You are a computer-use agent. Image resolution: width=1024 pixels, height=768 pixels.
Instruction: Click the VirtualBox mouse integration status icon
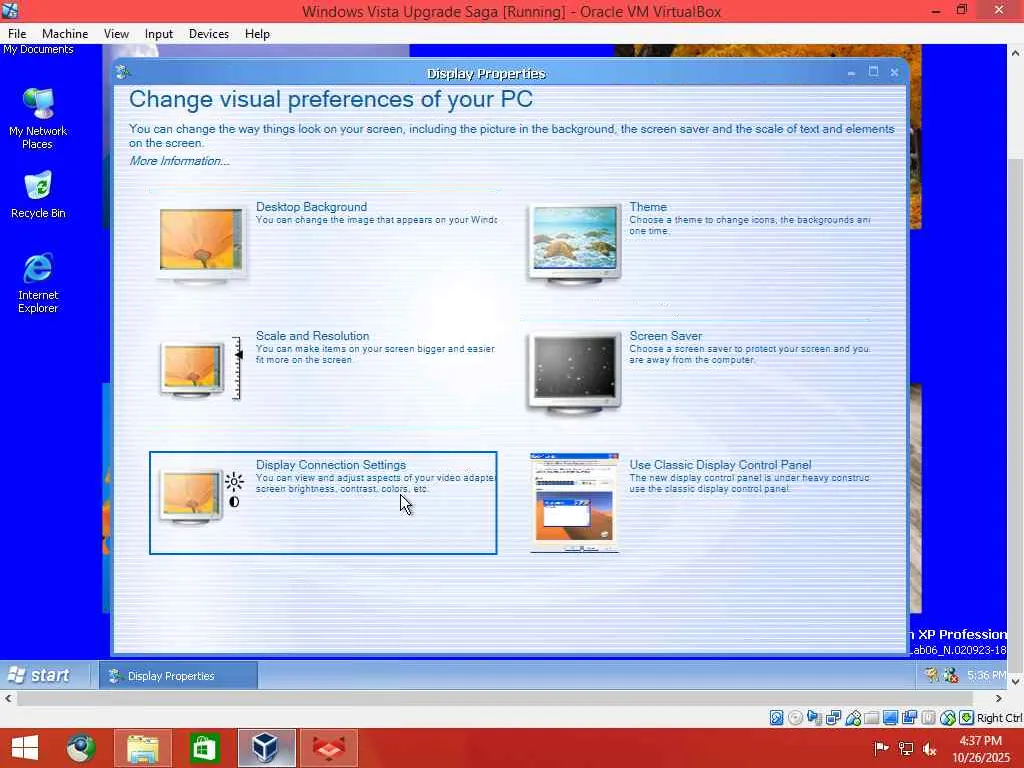[948, 718]
